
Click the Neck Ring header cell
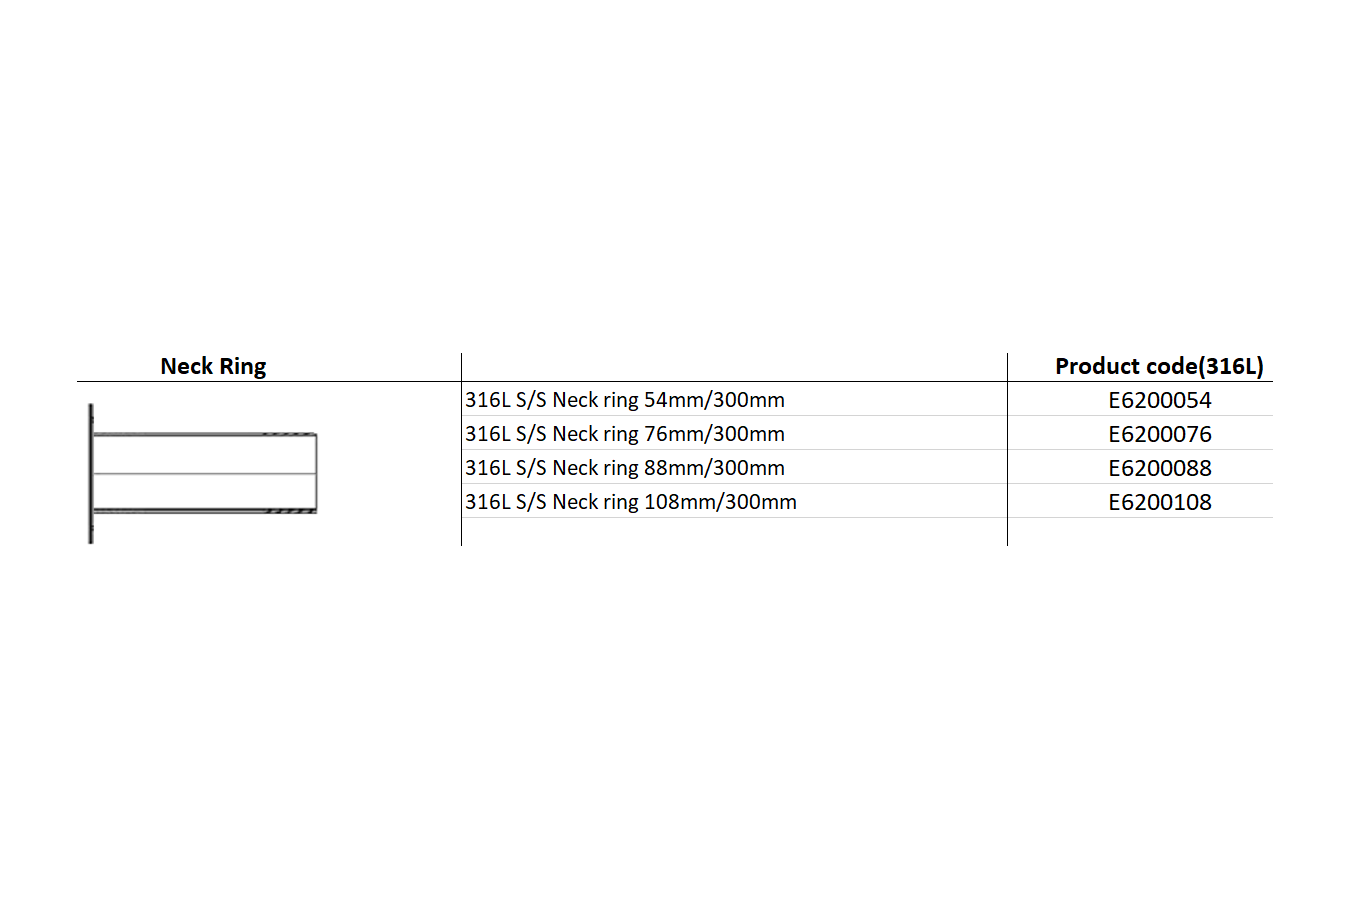pos(213,366)
